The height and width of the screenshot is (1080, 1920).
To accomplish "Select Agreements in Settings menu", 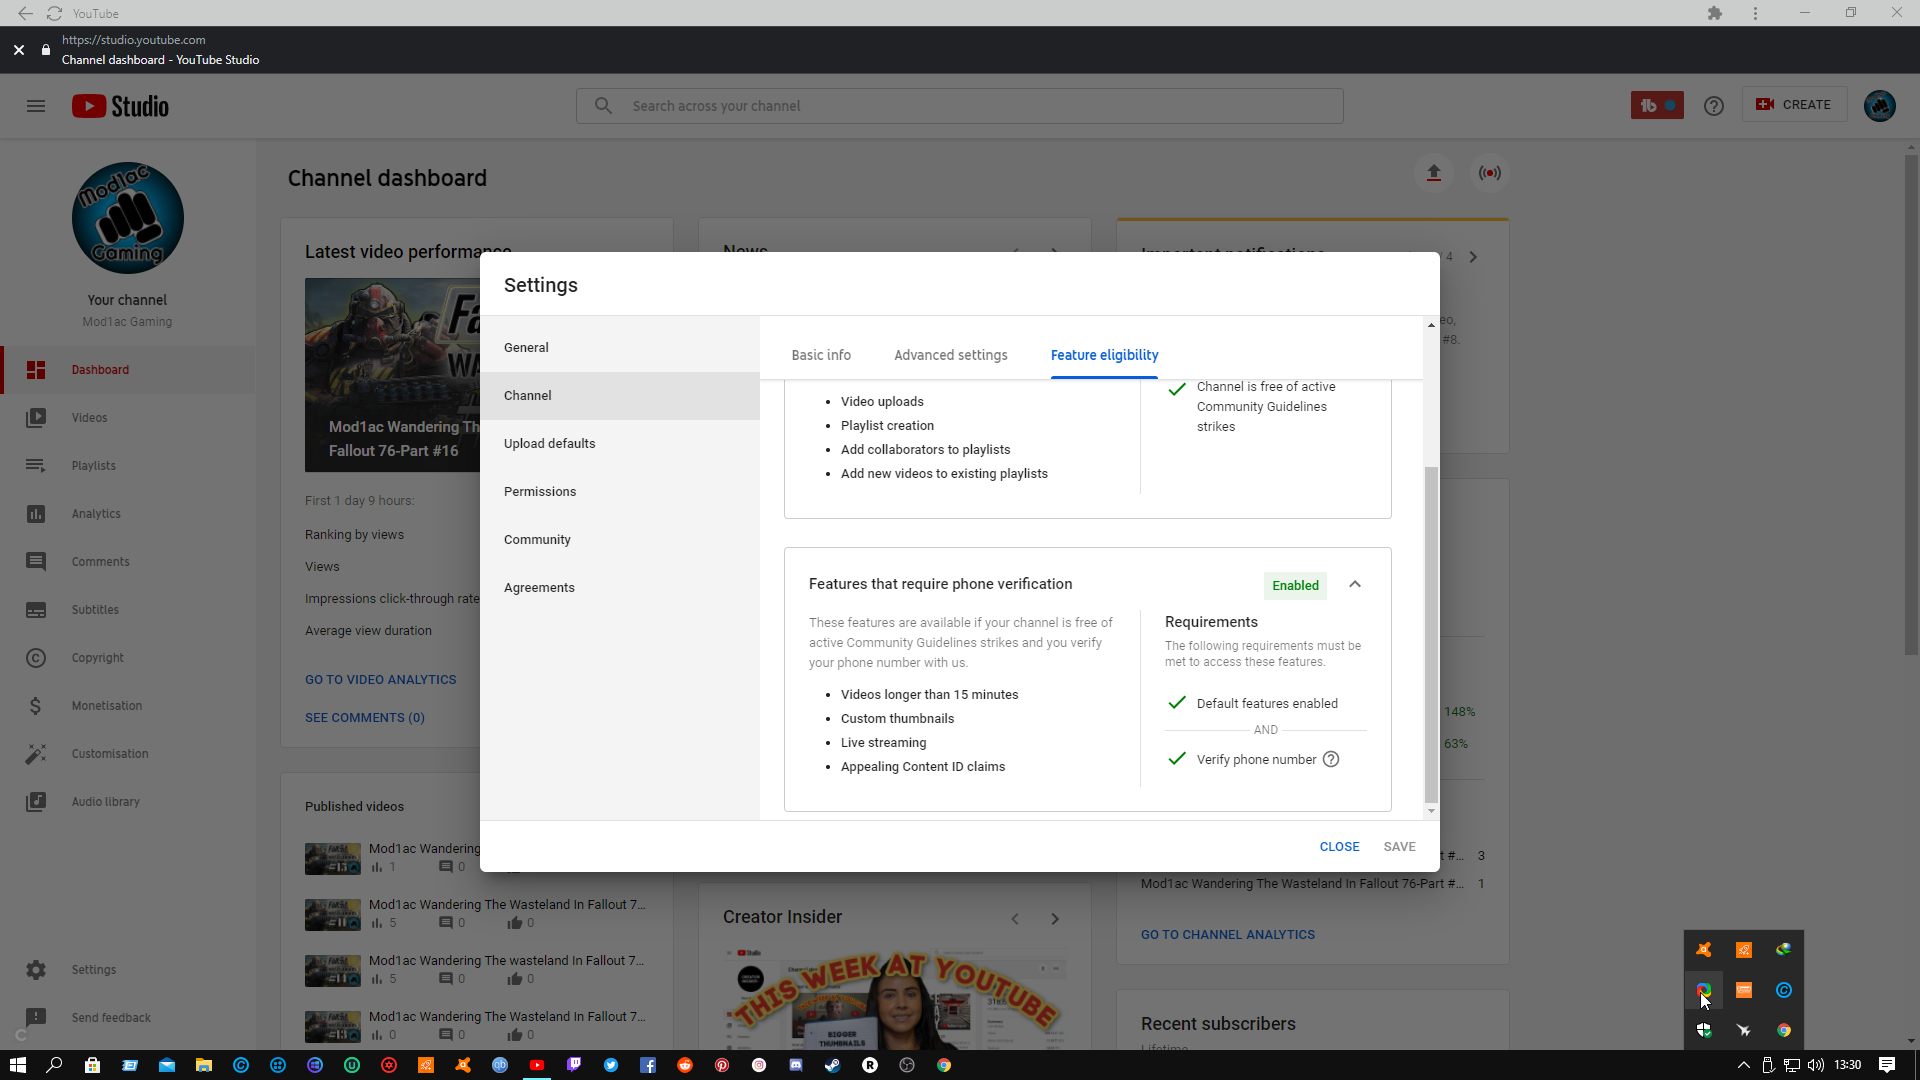I will tap(620, 588).
